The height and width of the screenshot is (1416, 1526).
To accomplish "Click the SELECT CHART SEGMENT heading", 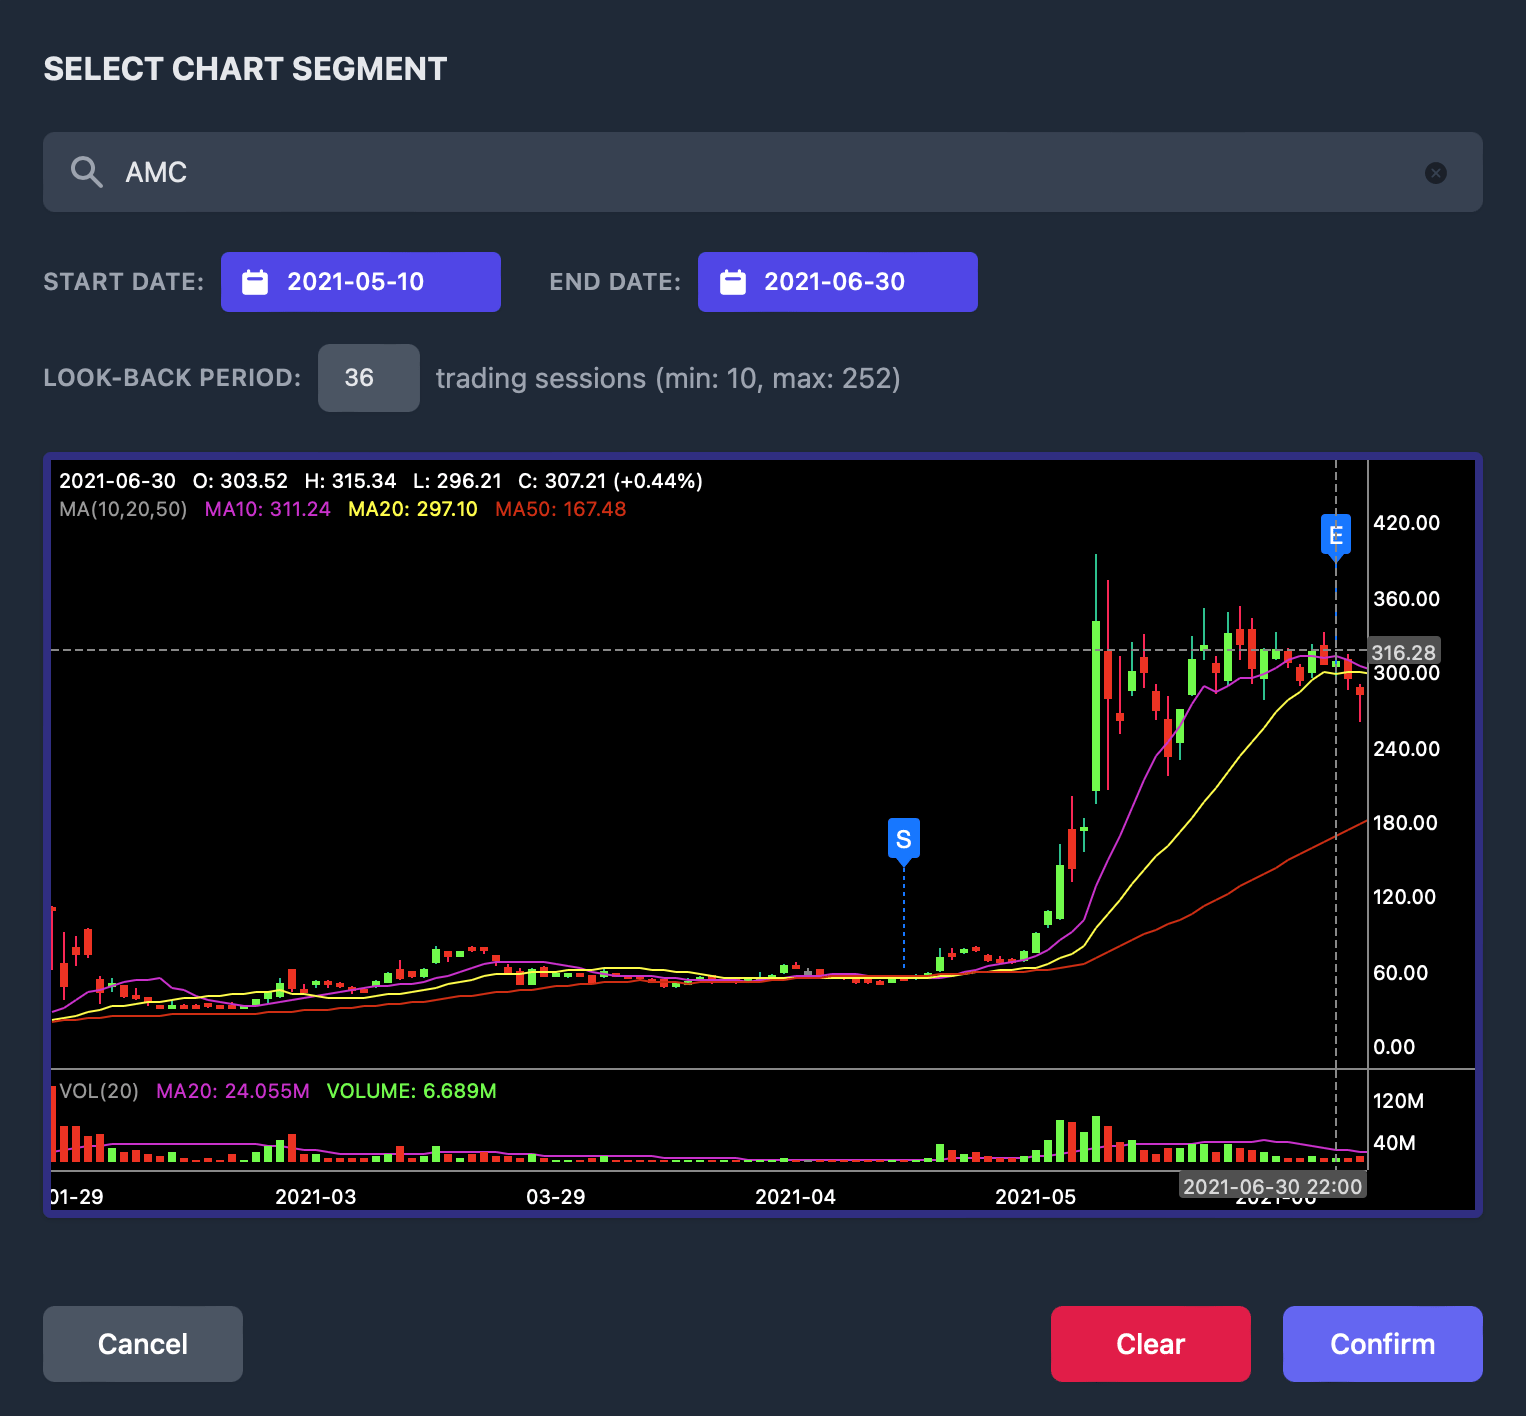I will (245, 69).
